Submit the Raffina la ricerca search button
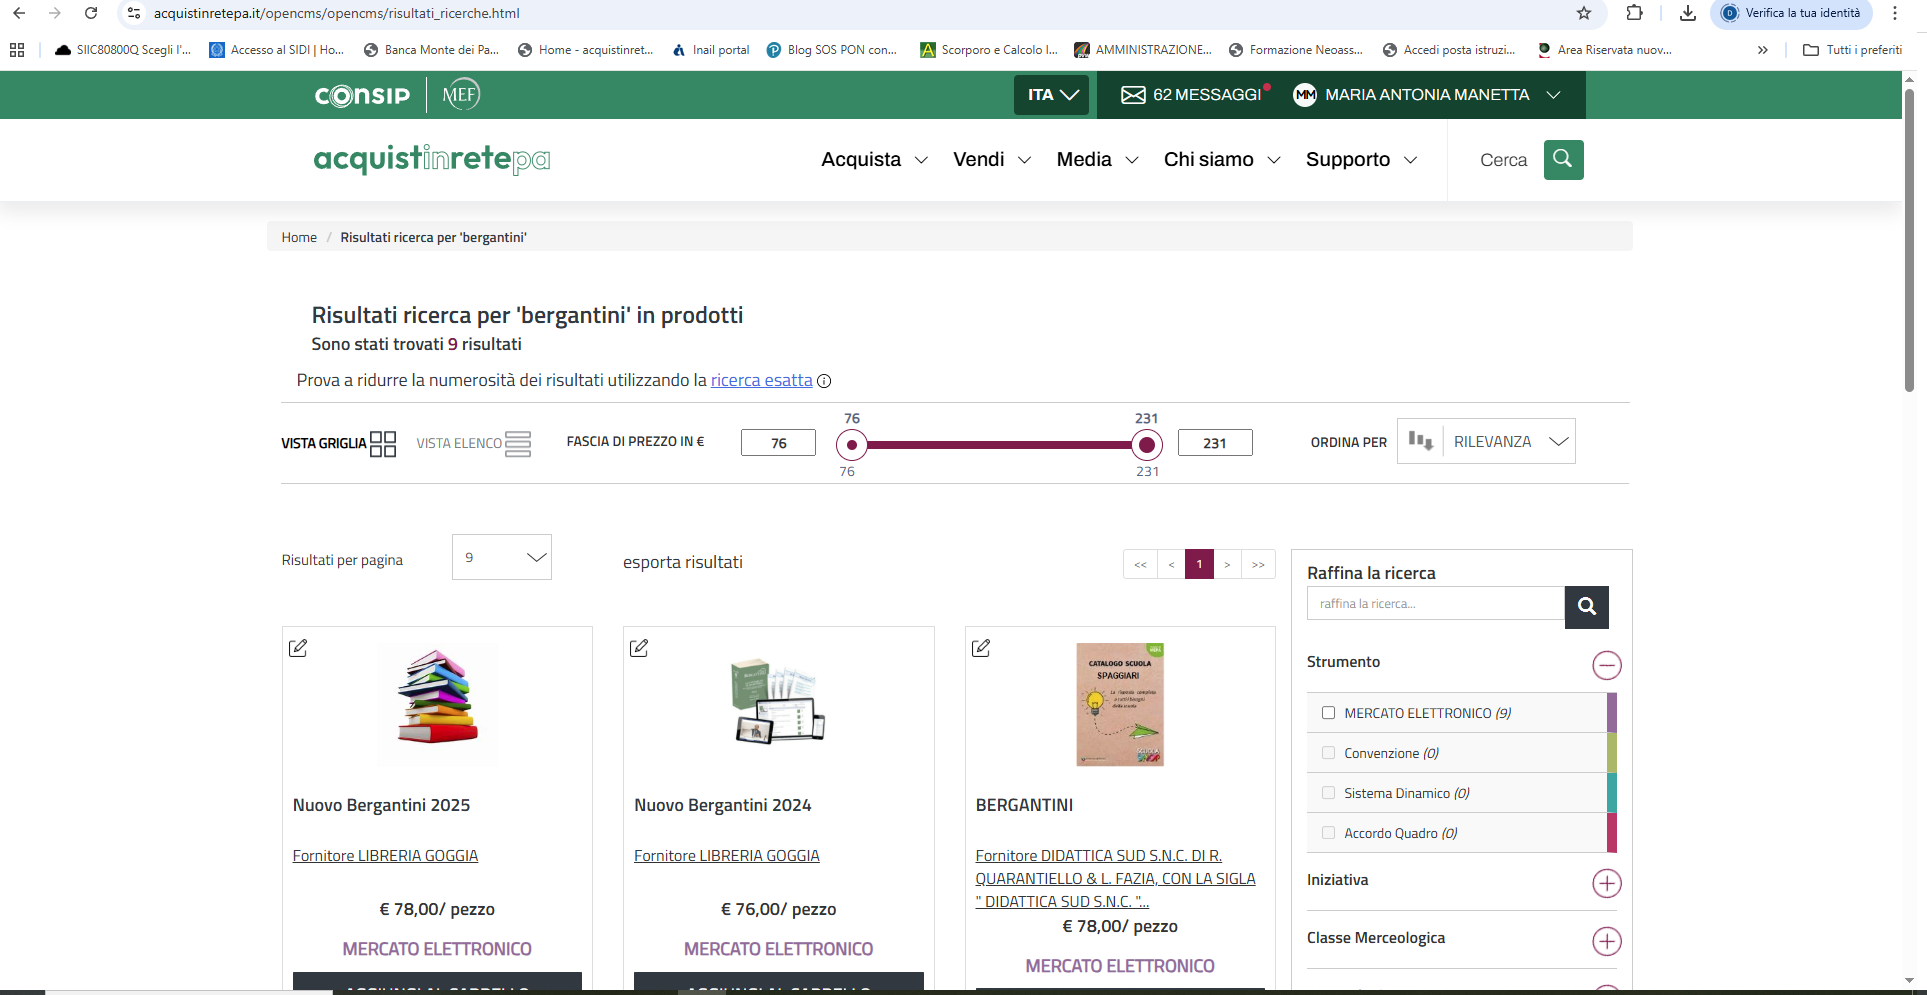Viewport: 1927px width, 995px height. 1586,606
